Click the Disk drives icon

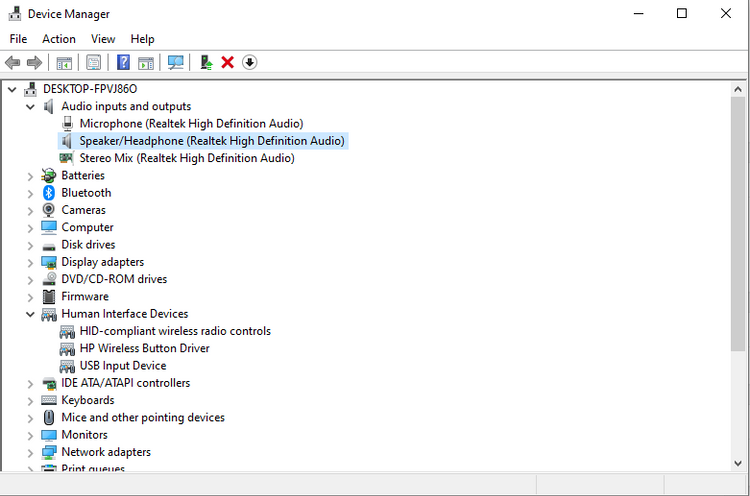point(49,246)
